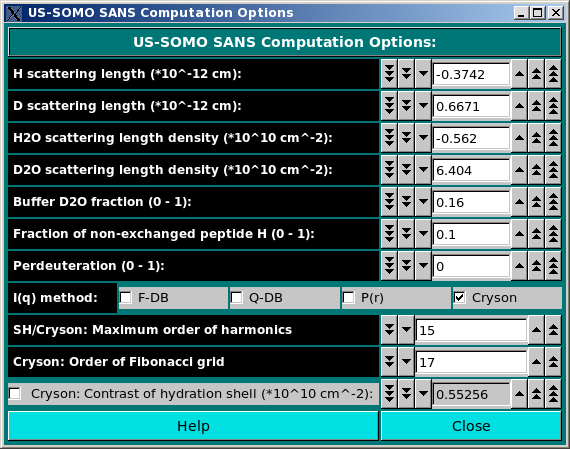Screen dimensions: 570x449
Task: Single-arrow decrease H scattering length
Action: (x=423, y=74)
